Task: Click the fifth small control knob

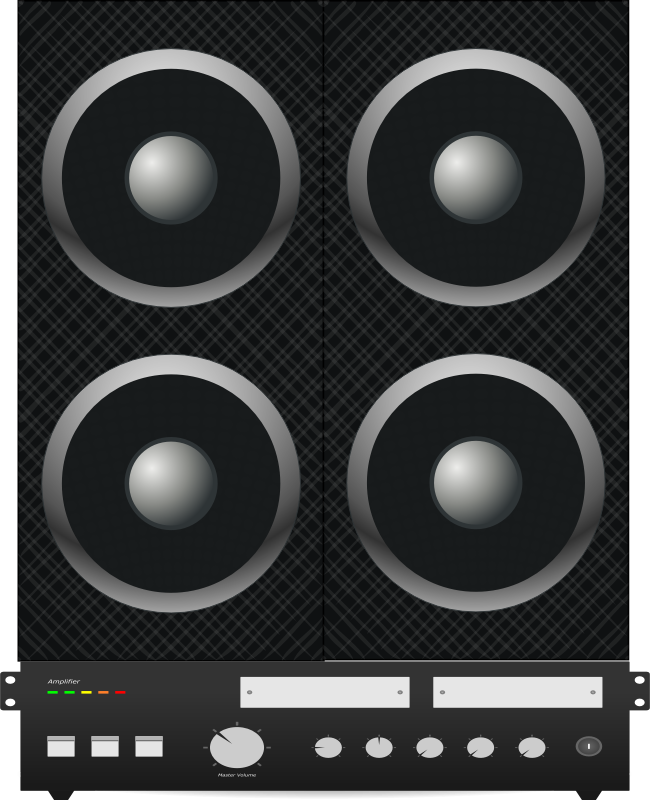Action: [x=532, y=747]
